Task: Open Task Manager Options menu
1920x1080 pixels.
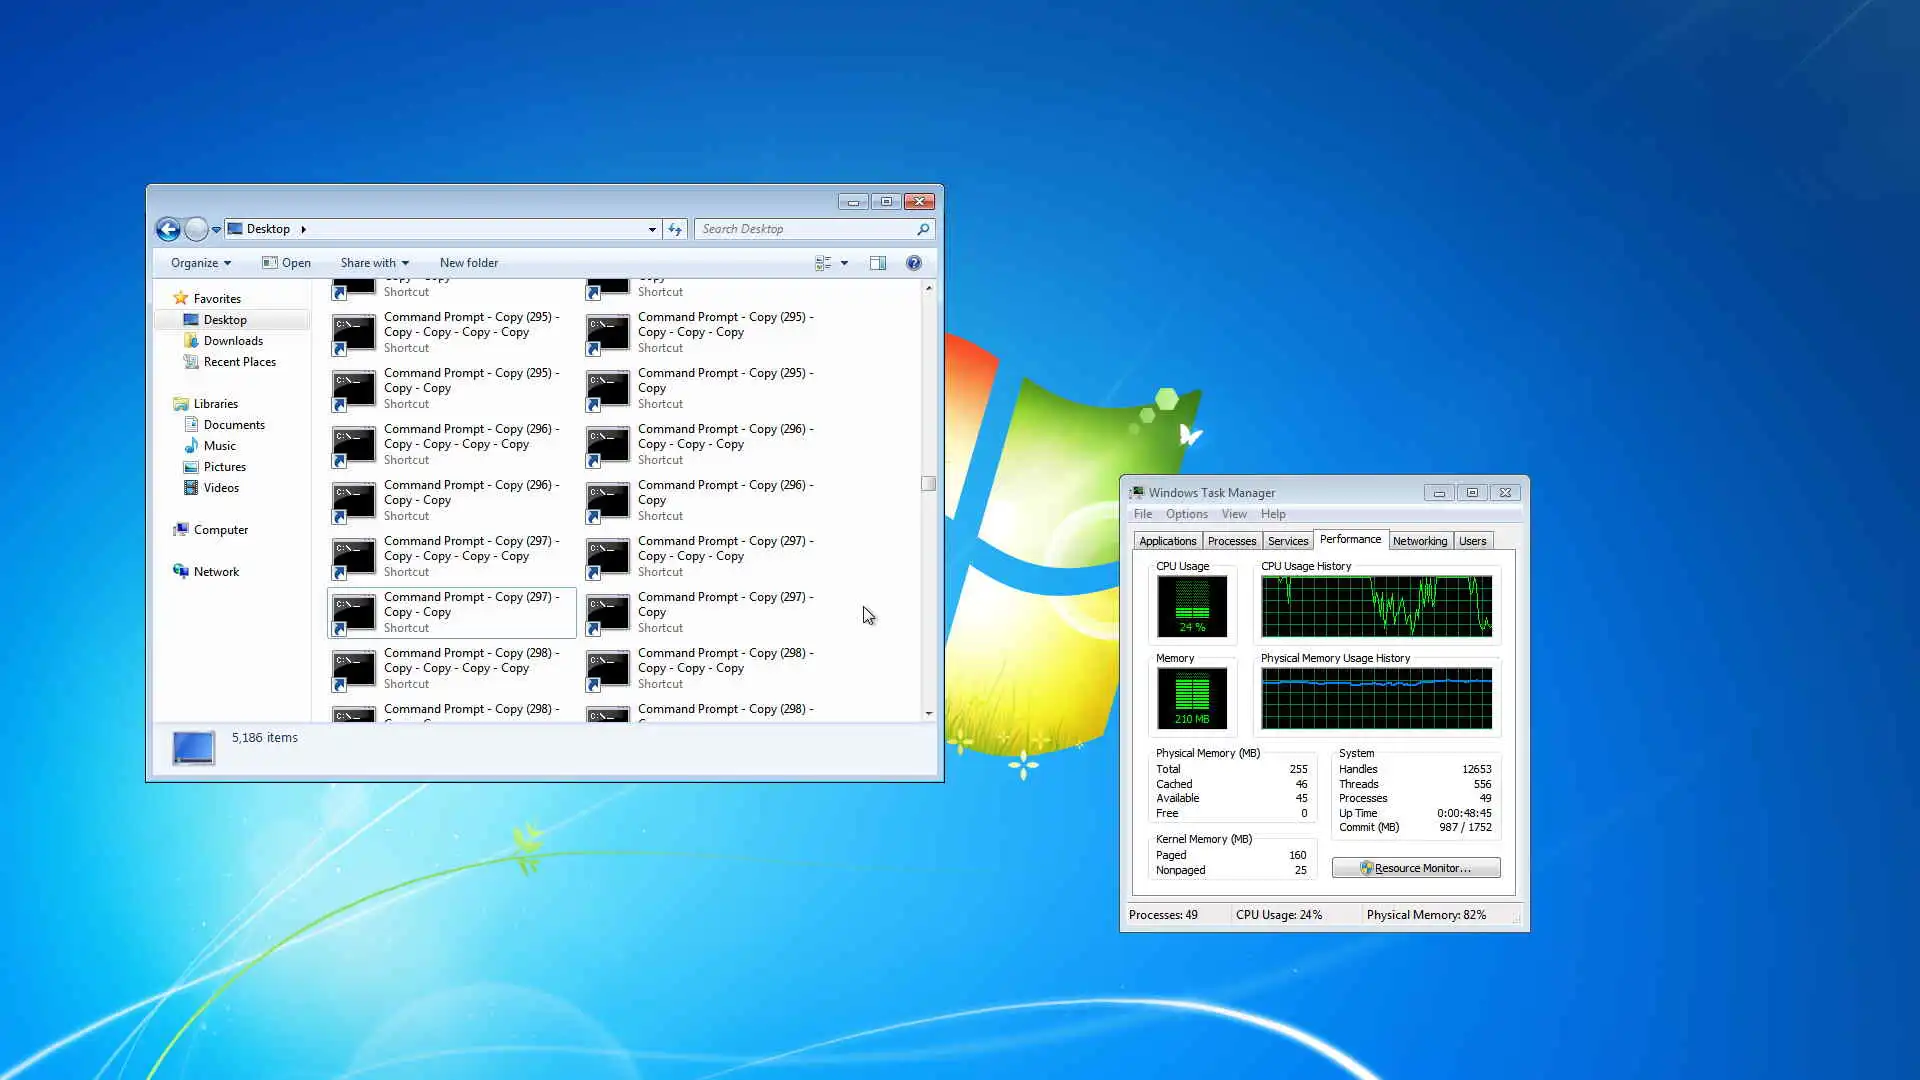Action: (1186, 514)
